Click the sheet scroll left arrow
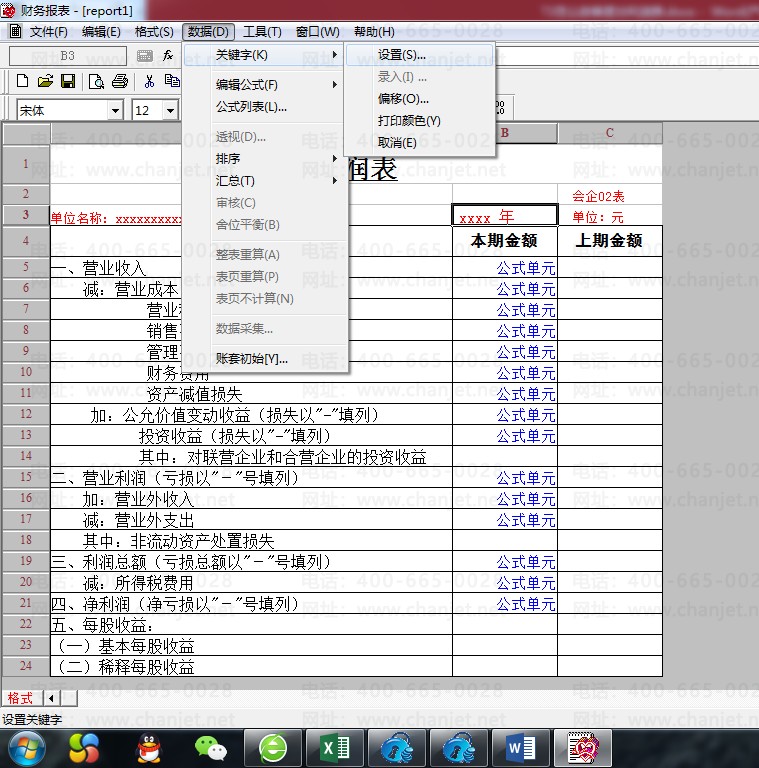The height and width of the screenshot is (768, 759). pos(51,698)
